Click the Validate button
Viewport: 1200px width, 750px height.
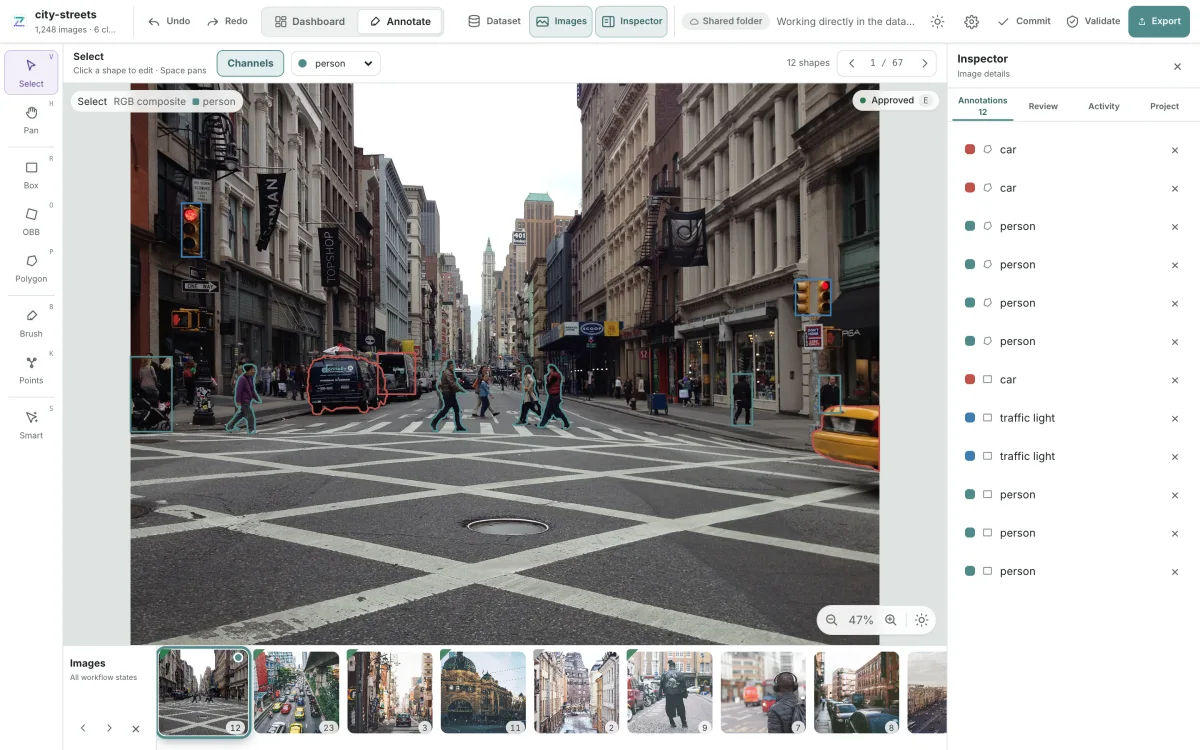click(1093, 21)
